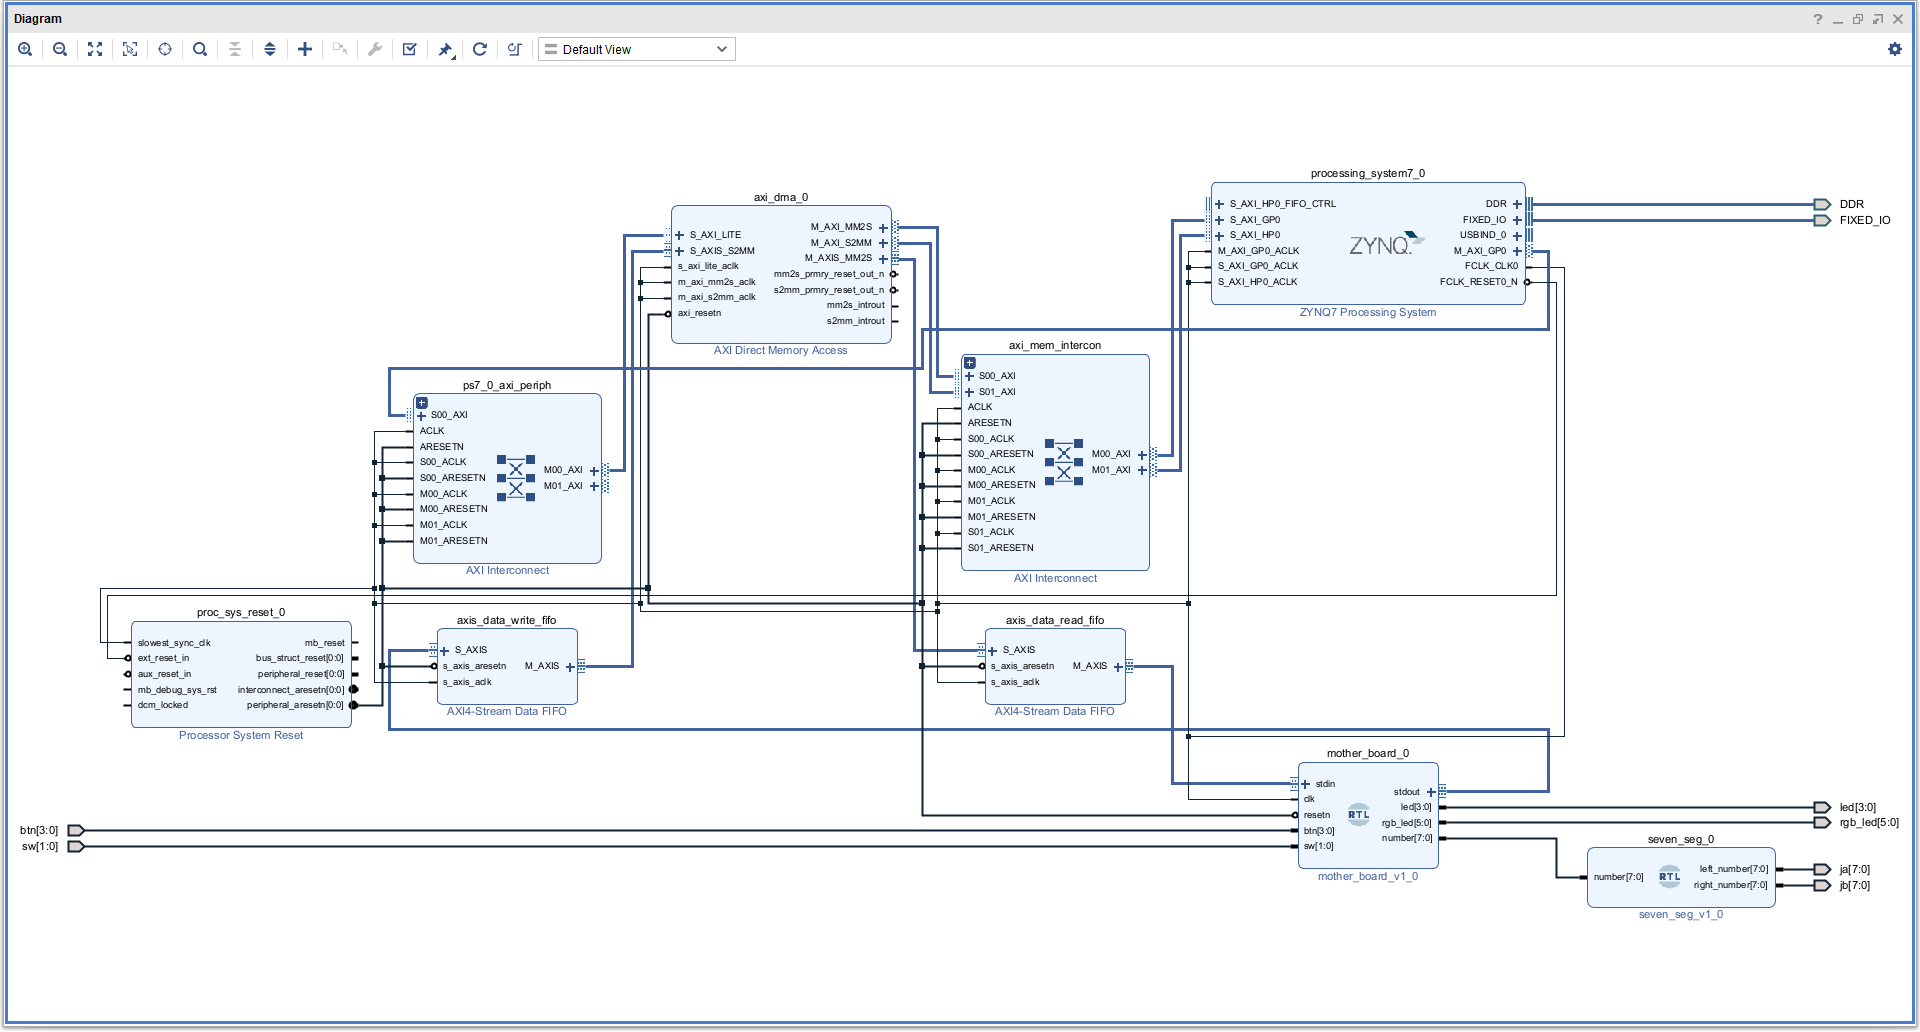Click the AXI Direct Memory Access label
The width and height of the screenshot is (1920, 1032).
click(780, 350)
